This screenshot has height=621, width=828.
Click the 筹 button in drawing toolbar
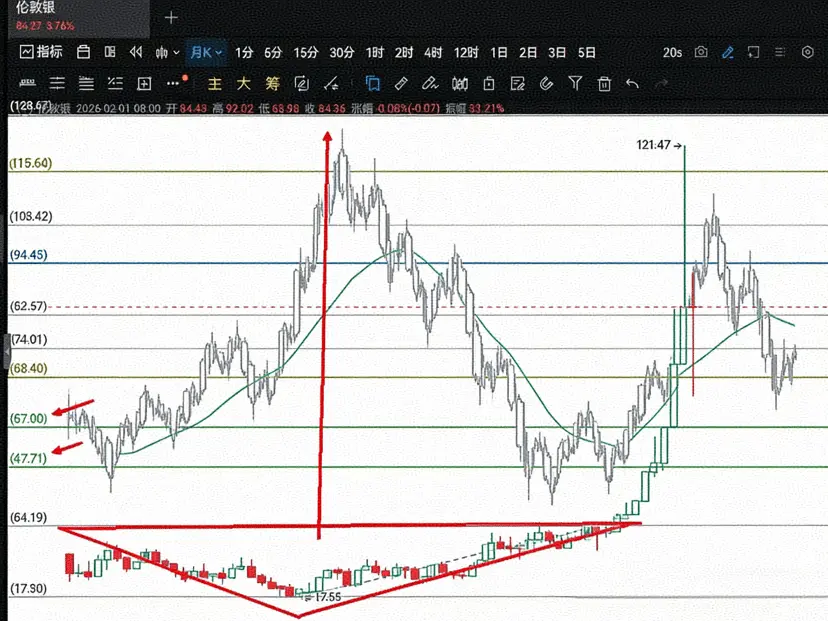(x=272, y=83)
